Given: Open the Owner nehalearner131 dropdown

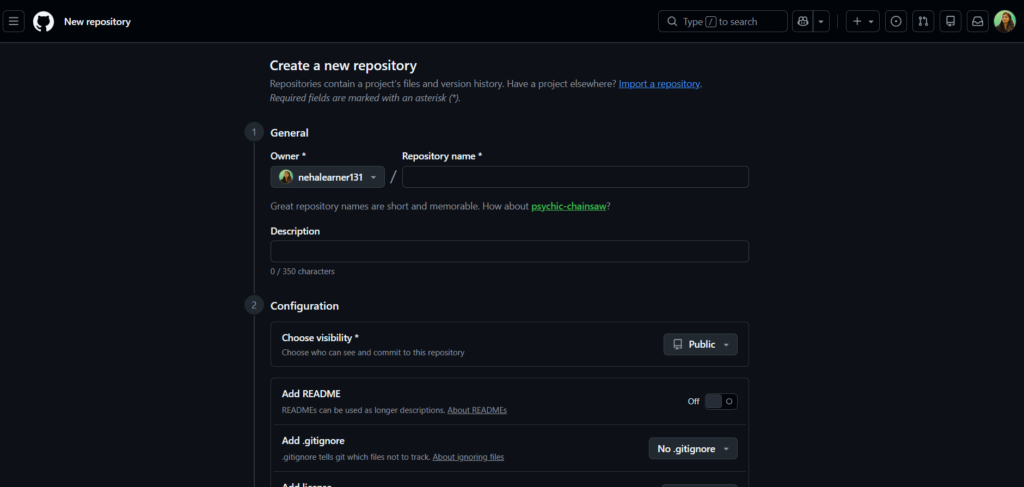Looking at the screenshot, I should tap(328, 177).
